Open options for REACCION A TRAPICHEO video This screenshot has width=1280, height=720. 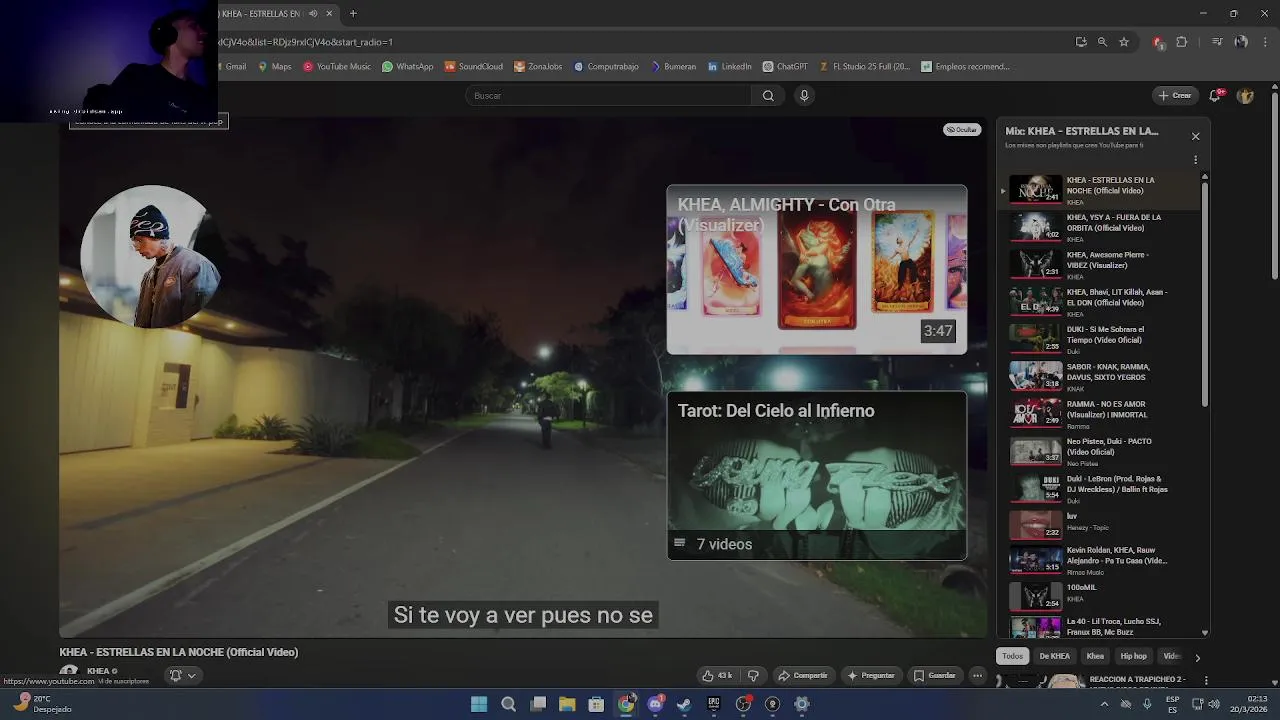click(x=1206, y=680)
